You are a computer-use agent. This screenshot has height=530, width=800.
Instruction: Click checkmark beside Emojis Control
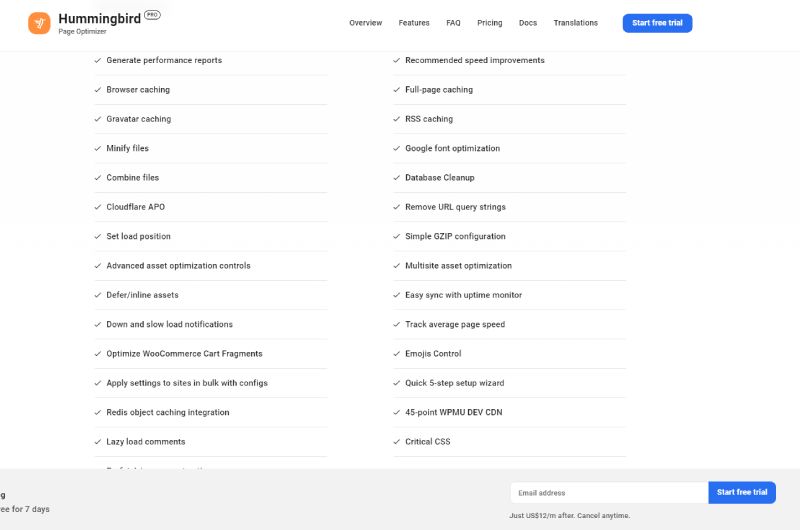pos(396,354)
